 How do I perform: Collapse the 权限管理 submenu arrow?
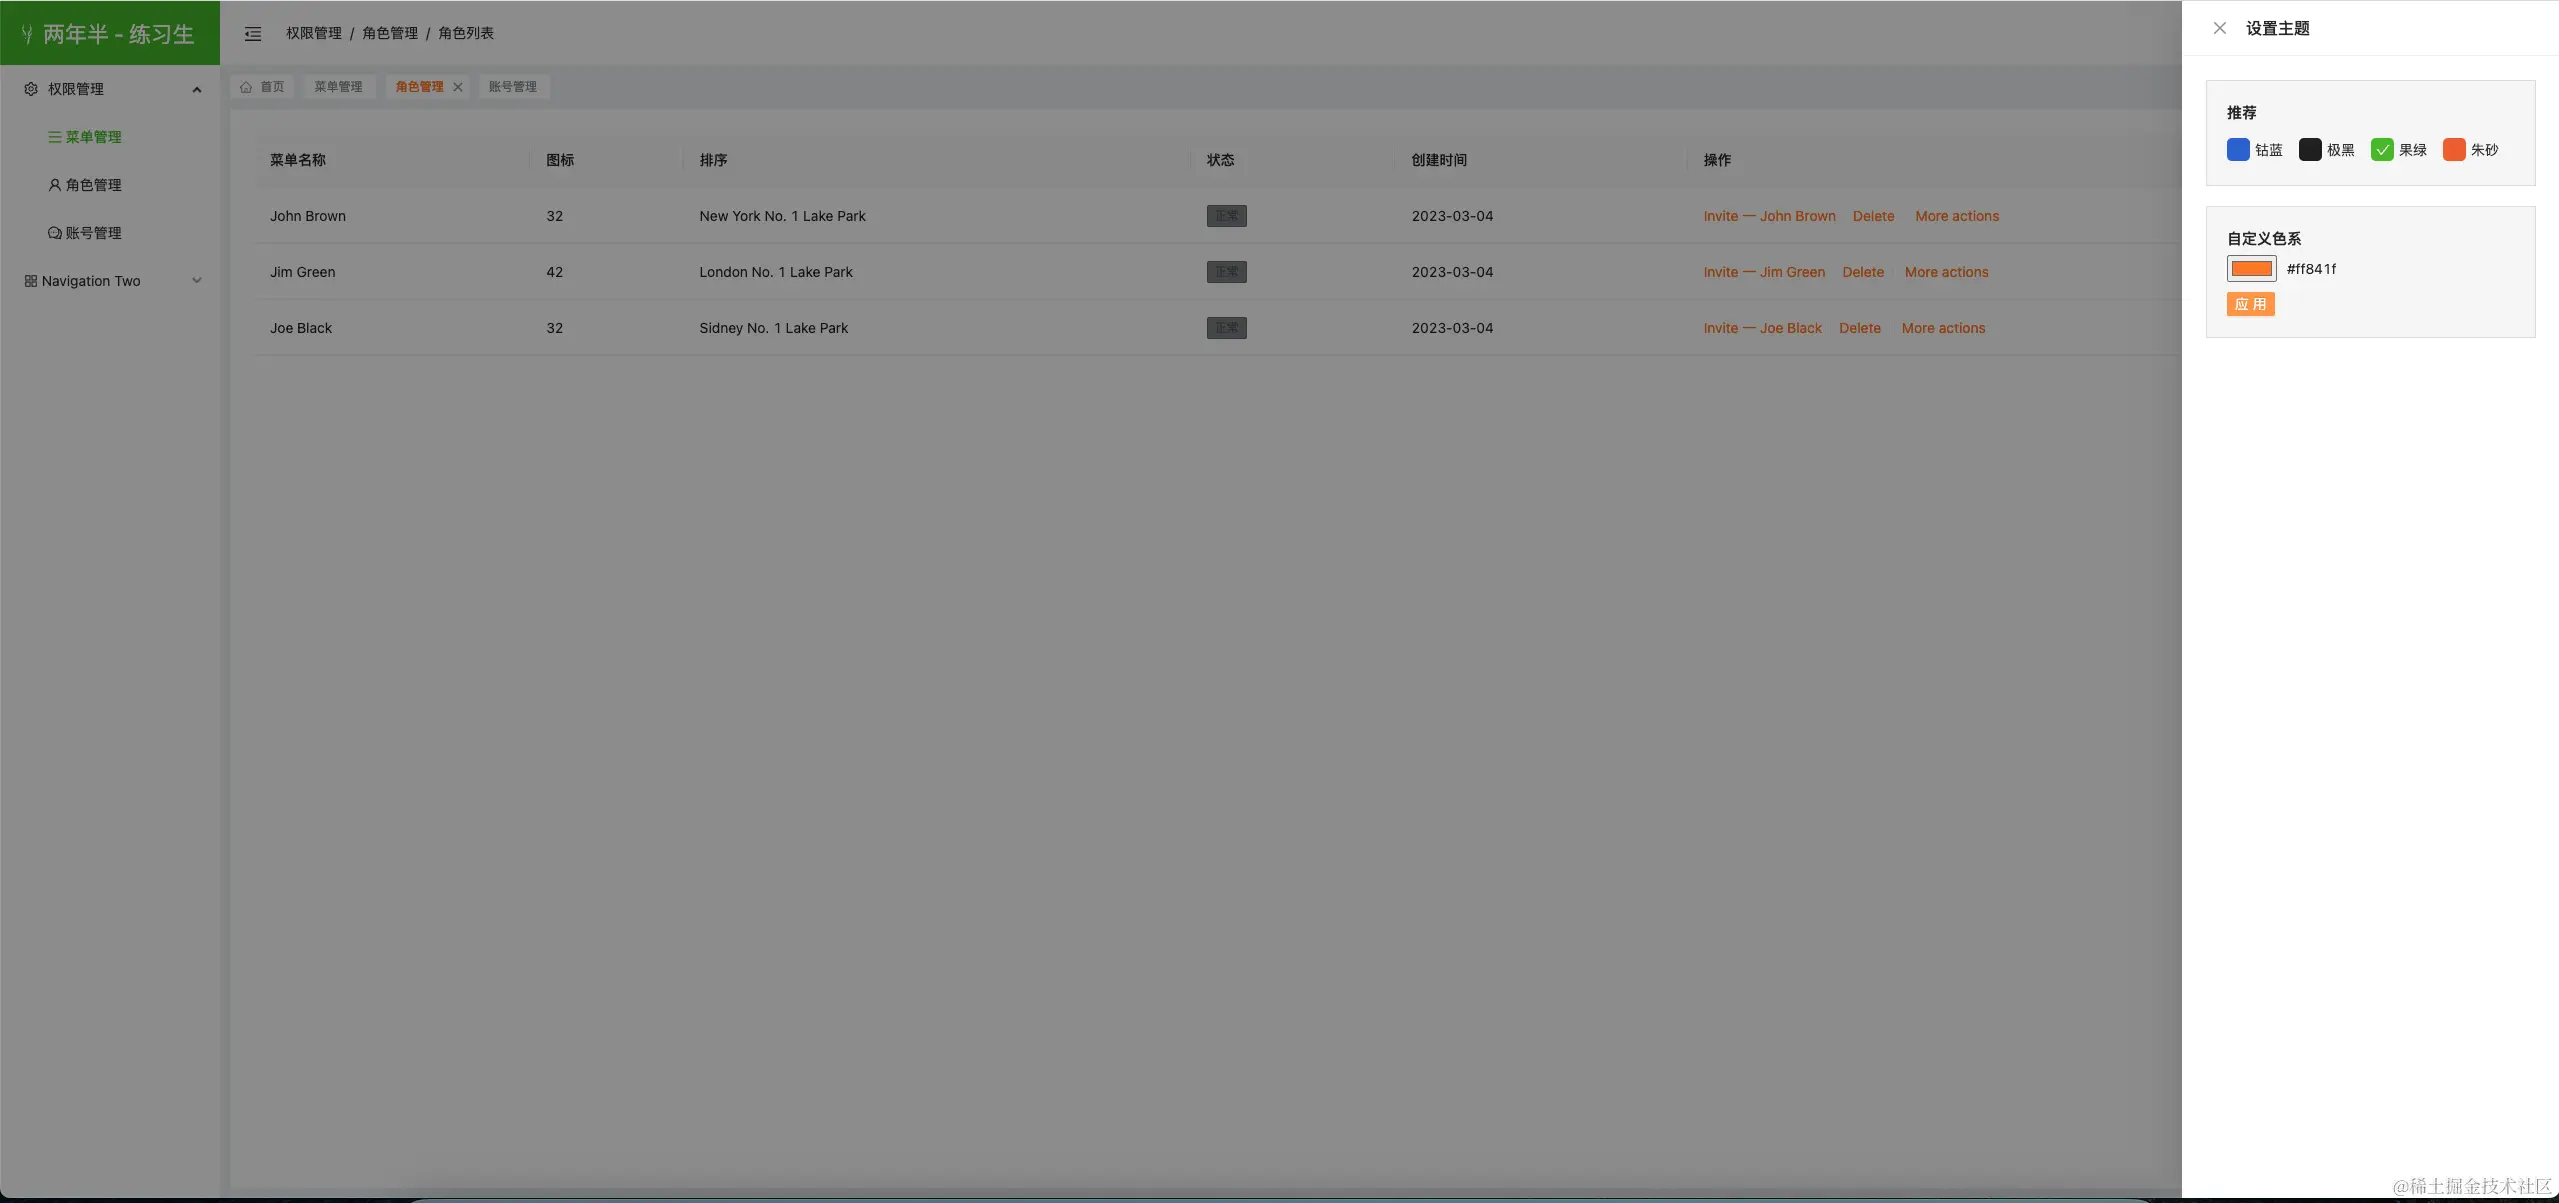pyautogui.click(x=197, y=89)
